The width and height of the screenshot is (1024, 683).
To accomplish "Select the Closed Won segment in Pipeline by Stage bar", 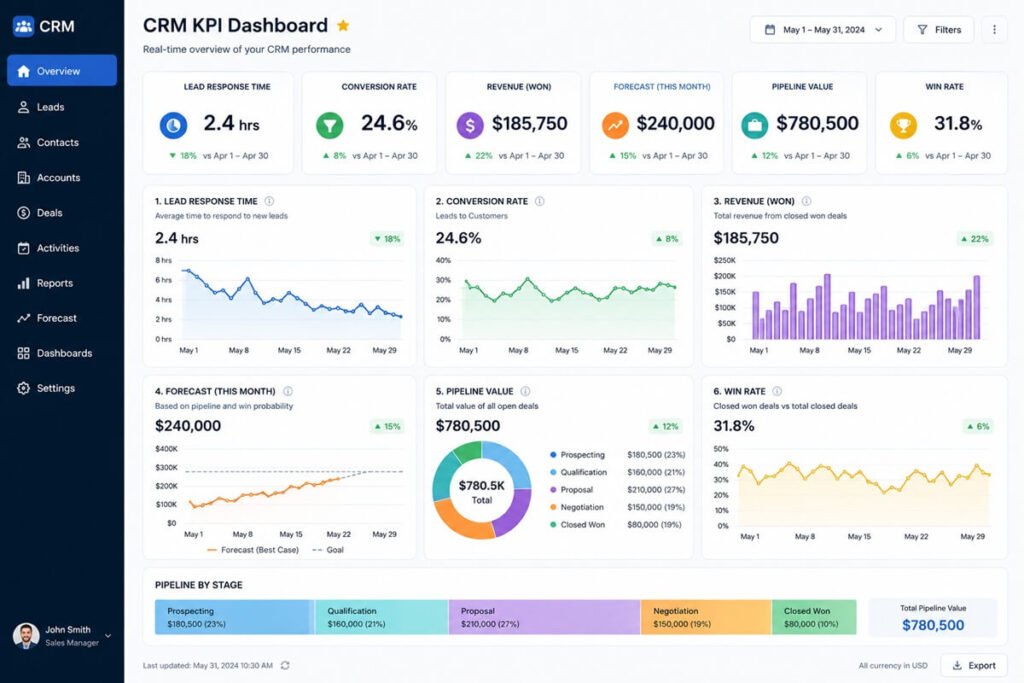I will point(814,617).
